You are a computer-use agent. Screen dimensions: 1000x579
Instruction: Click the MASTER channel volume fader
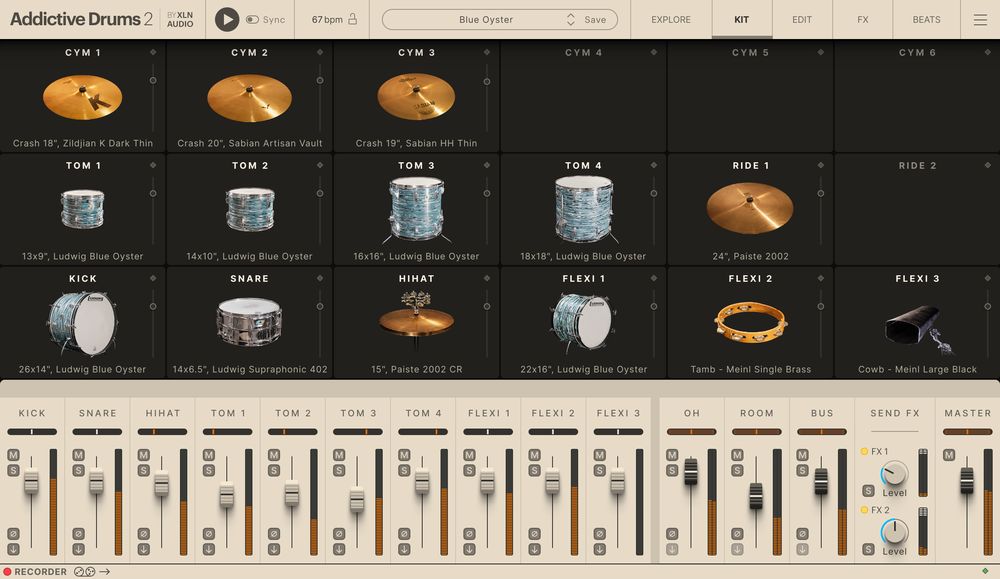click(967, 480)
